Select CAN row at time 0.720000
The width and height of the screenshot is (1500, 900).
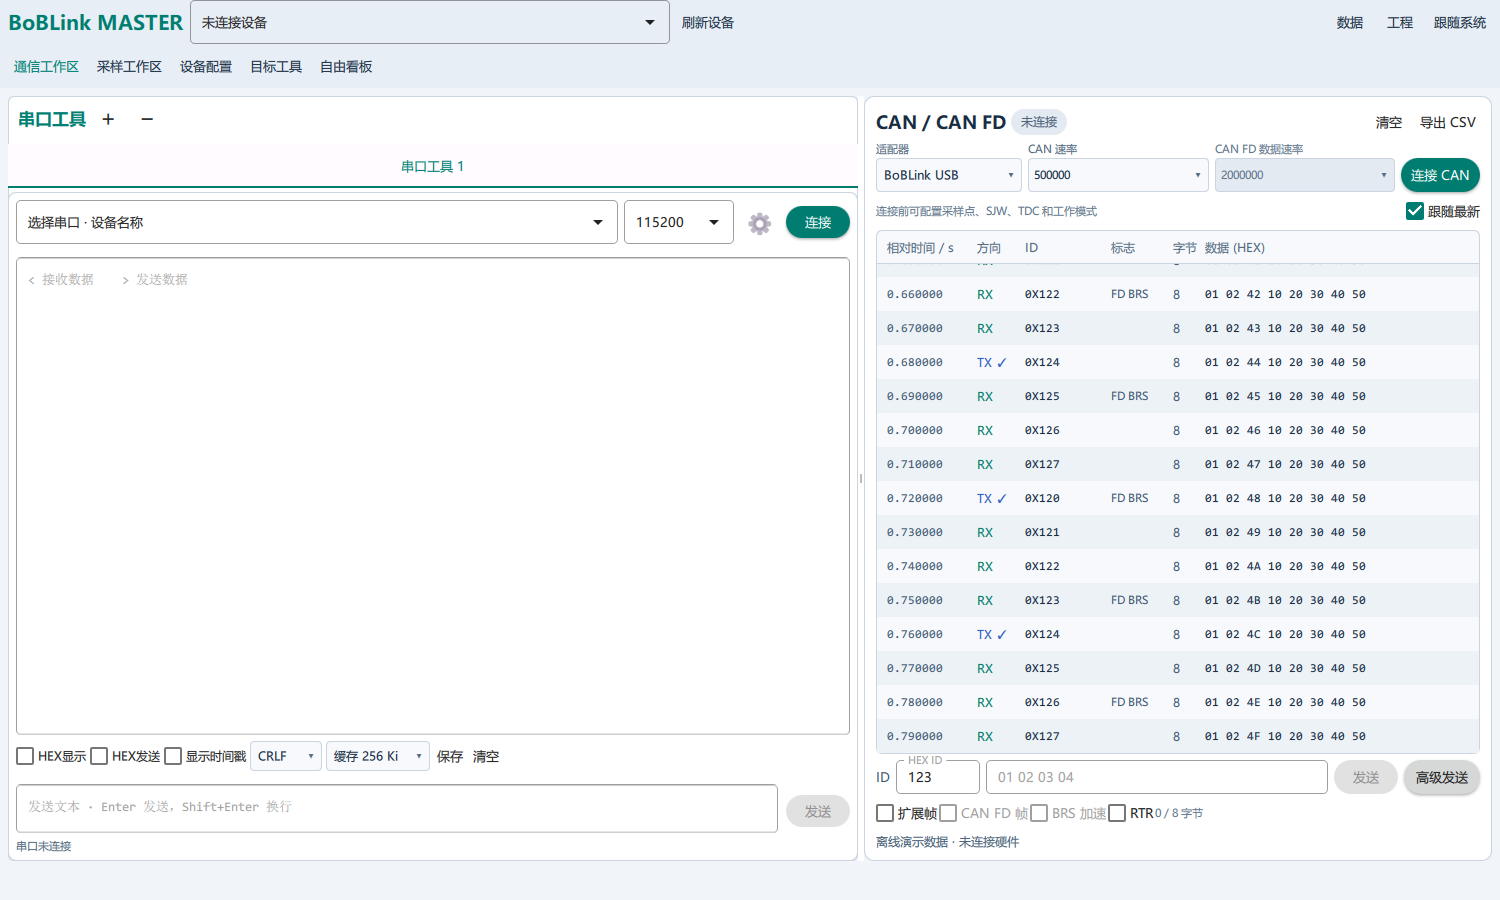1178,498
